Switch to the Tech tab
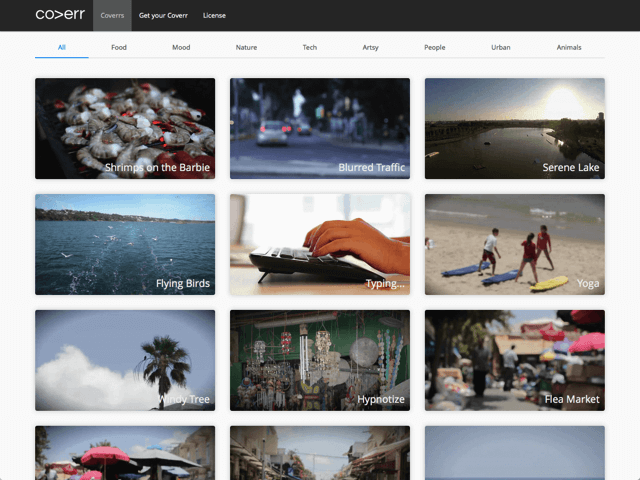 [310, 47]
